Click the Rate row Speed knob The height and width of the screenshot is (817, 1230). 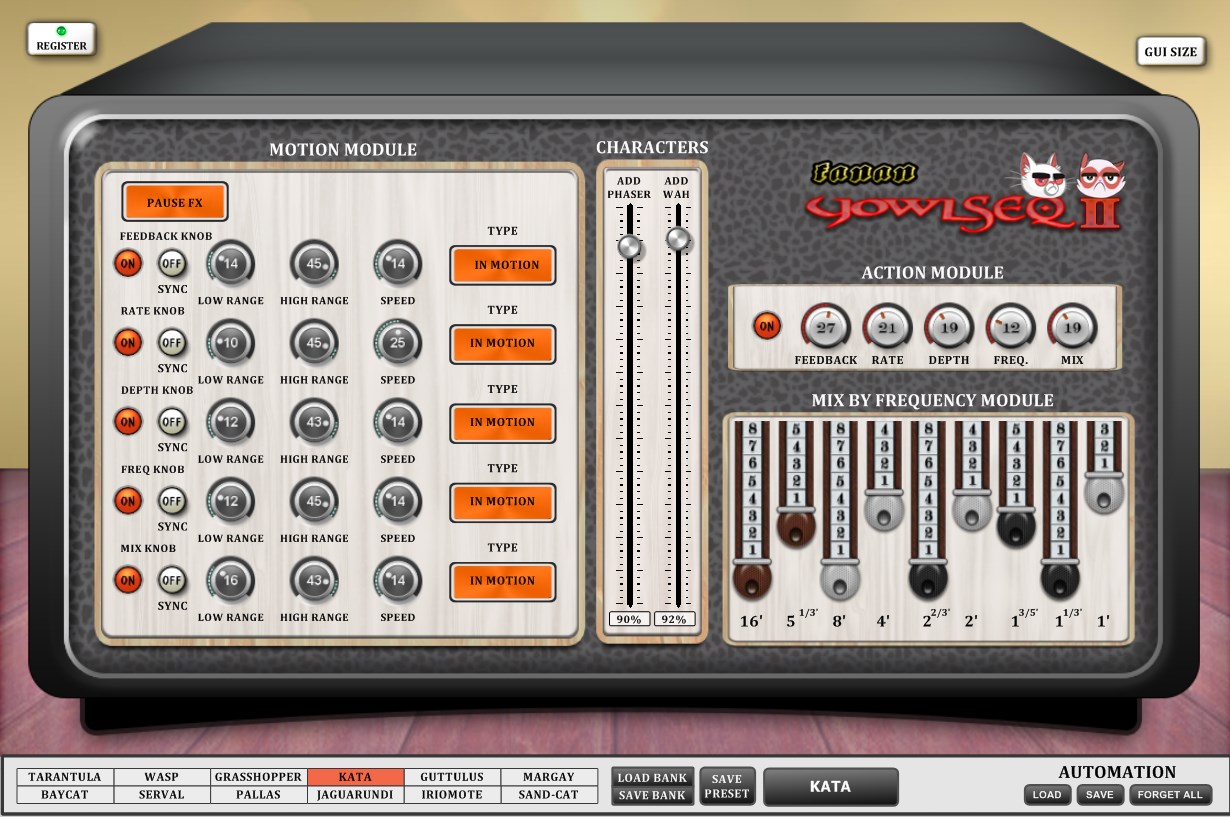click(398, 343)
